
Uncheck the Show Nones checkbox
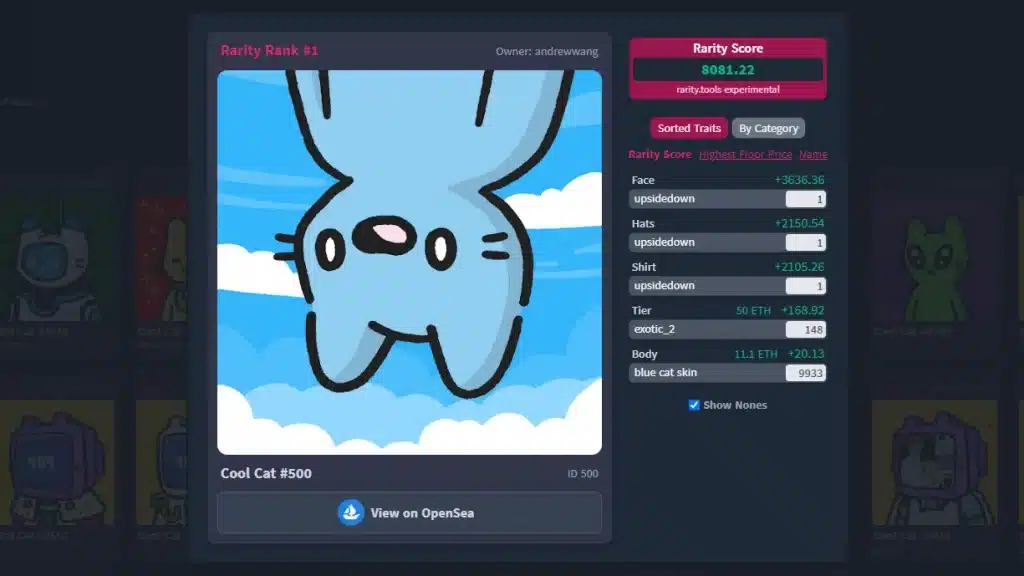694,405
